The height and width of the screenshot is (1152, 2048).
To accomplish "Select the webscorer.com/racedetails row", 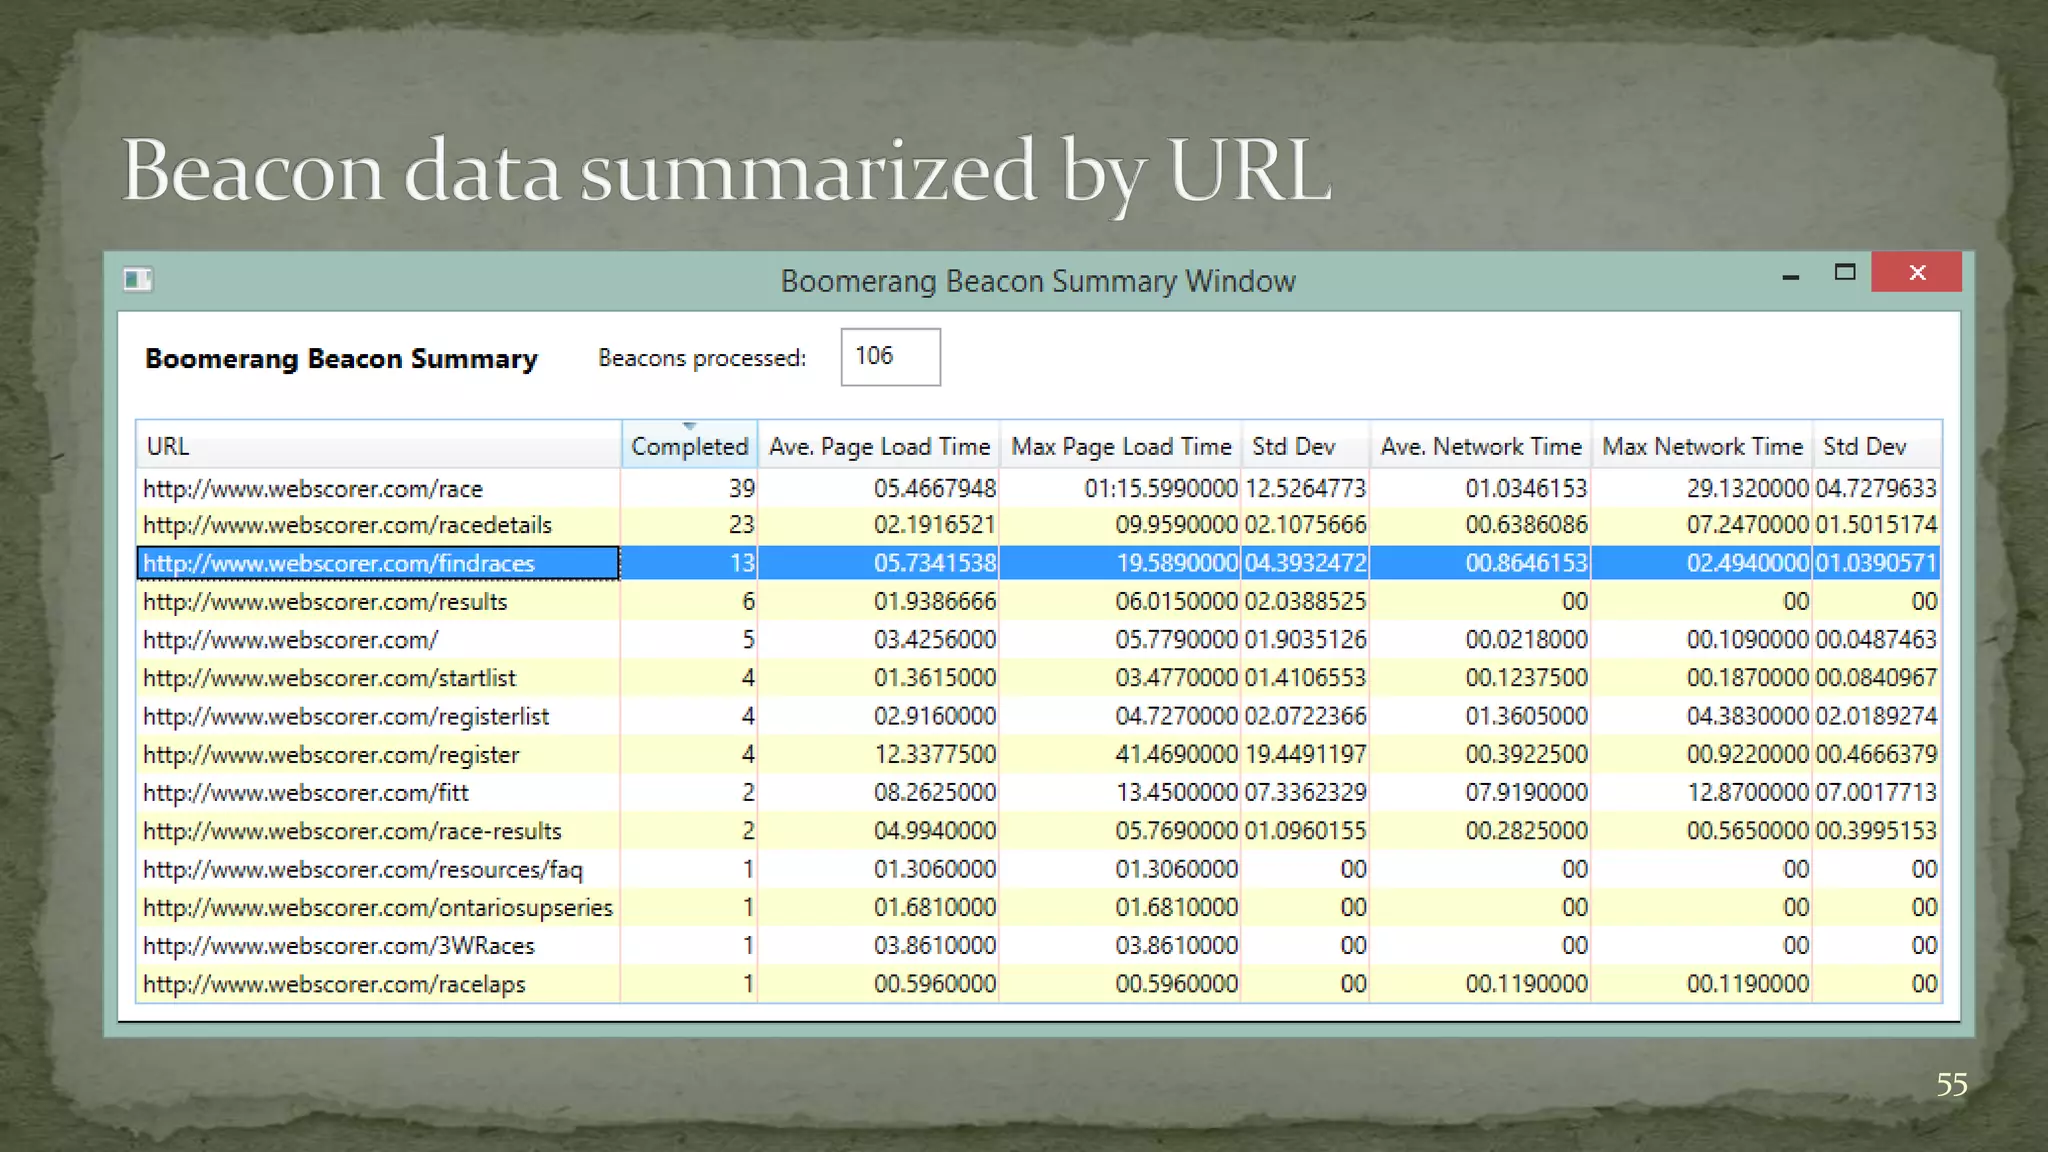I will [347, 525].
